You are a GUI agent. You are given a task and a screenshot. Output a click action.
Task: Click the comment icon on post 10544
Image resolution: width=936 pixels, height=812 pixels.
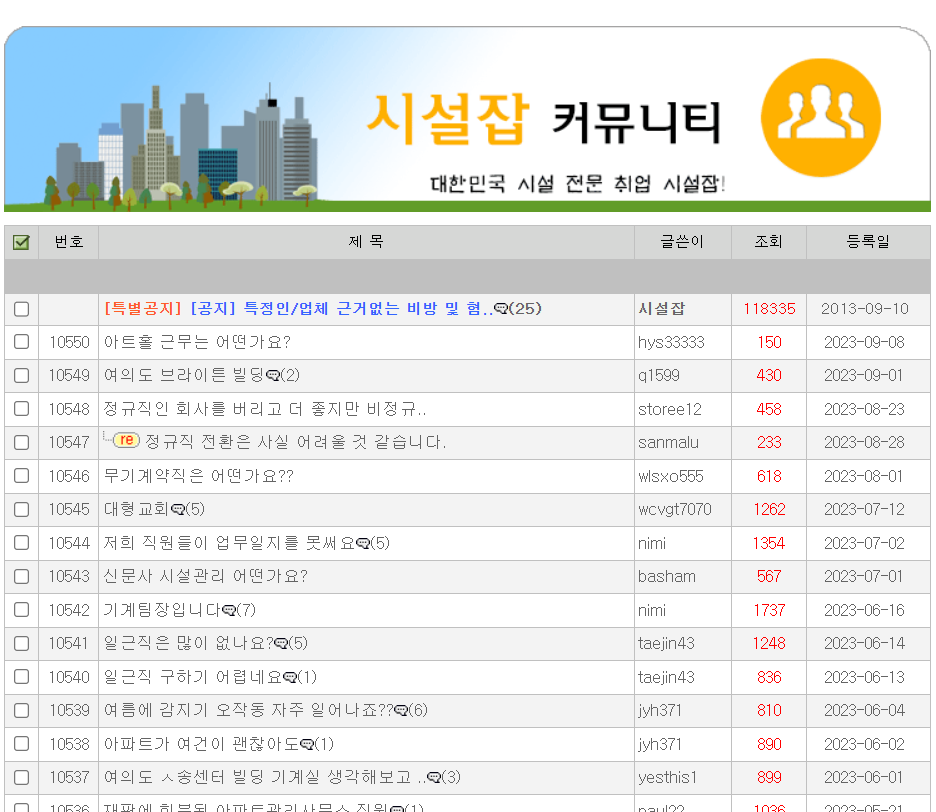(363, 543)
